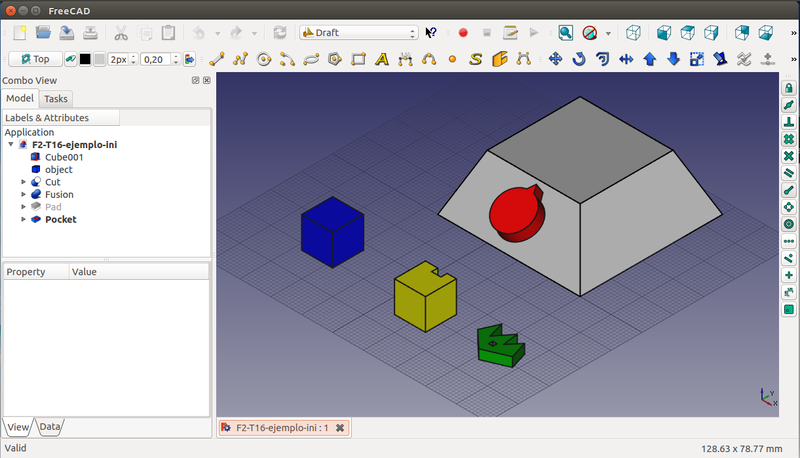800x458 pixels.
Task: Click the Draft Circle tool icon
Action: [264, 59]
